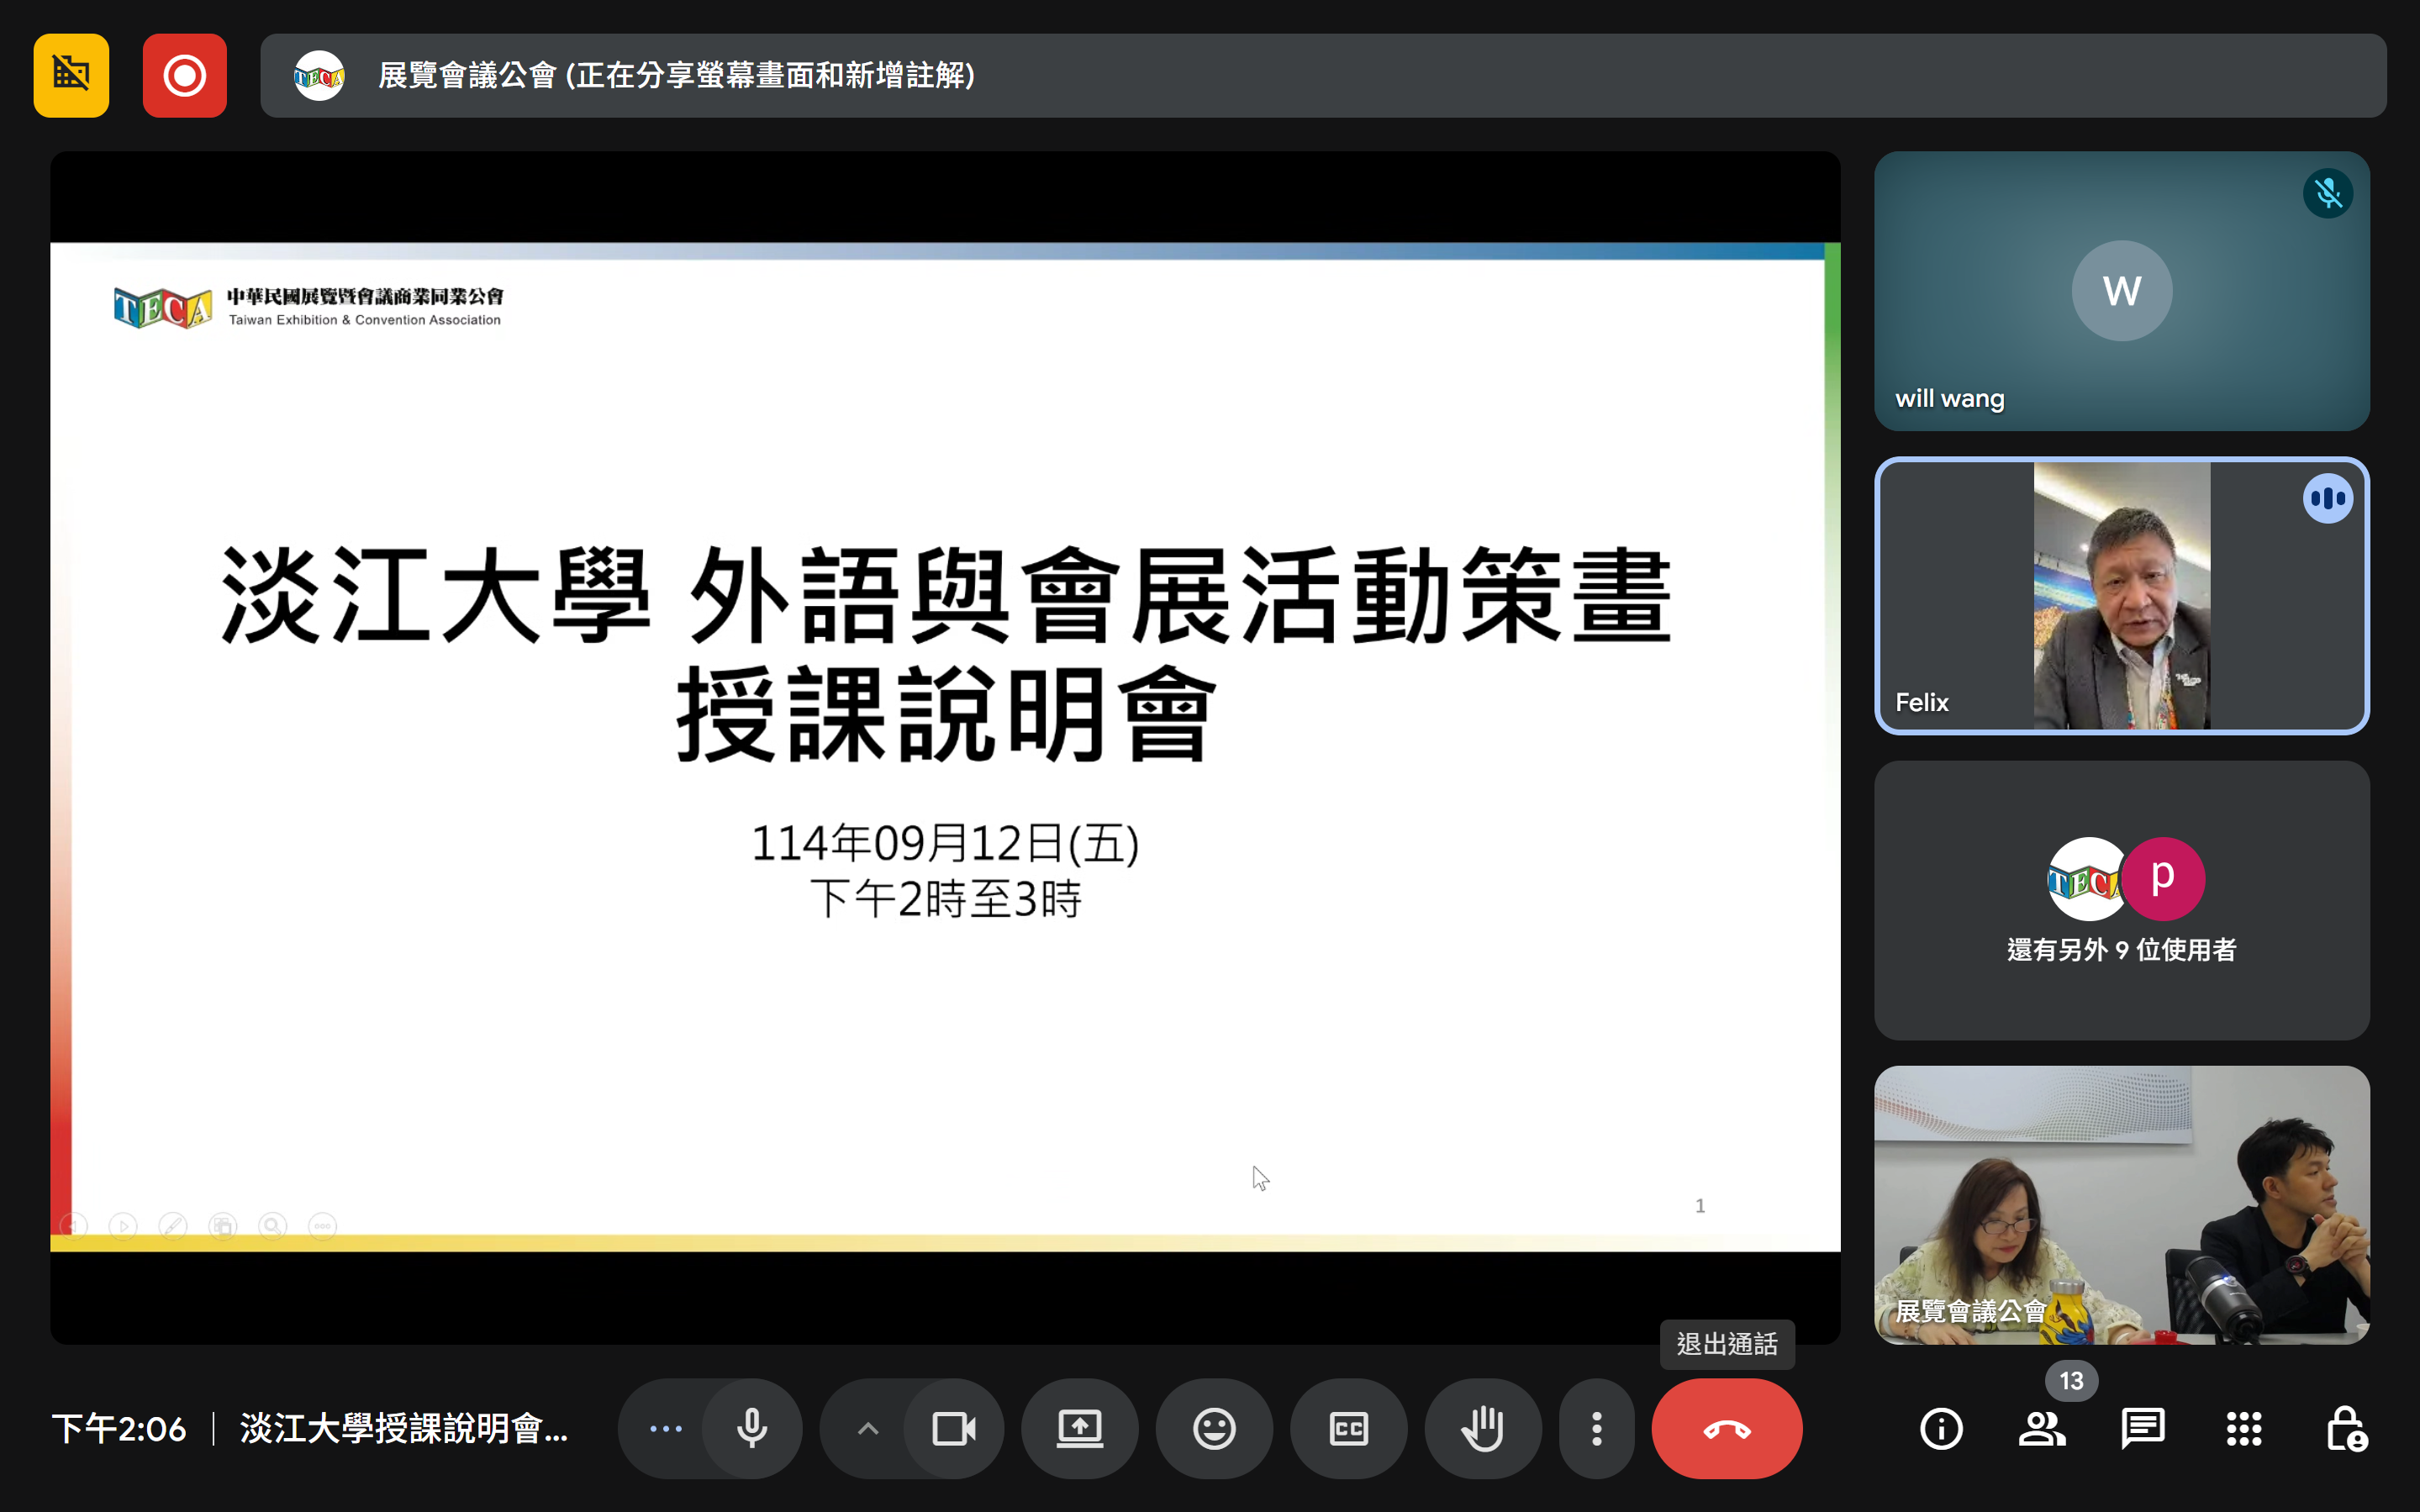Open host controls lock icon
Image resolution: width=2420 pixels, height=1512 pixels.
(x=2345, y=1428)
